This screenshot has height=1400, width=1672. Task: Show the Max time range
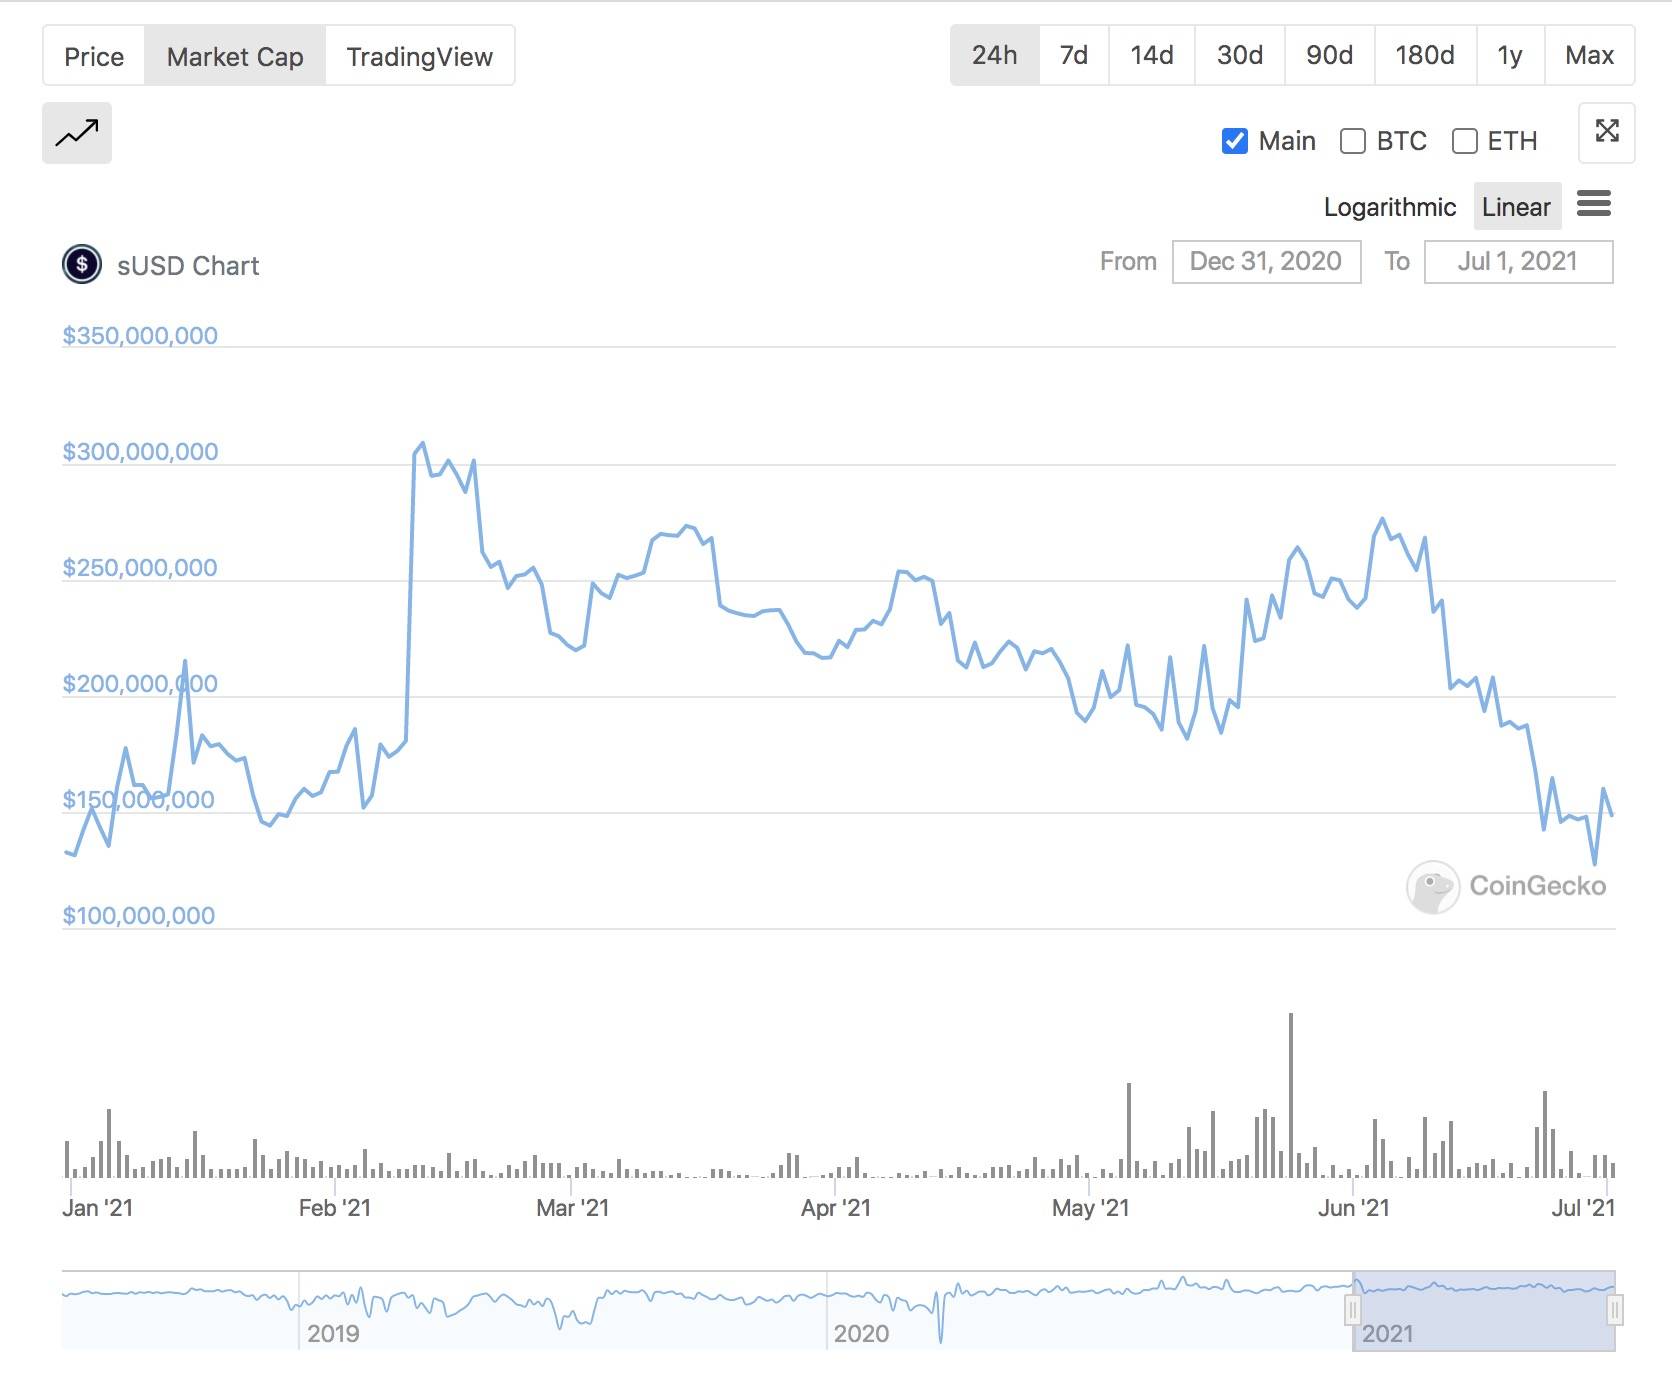click(x=1590, y=55)
